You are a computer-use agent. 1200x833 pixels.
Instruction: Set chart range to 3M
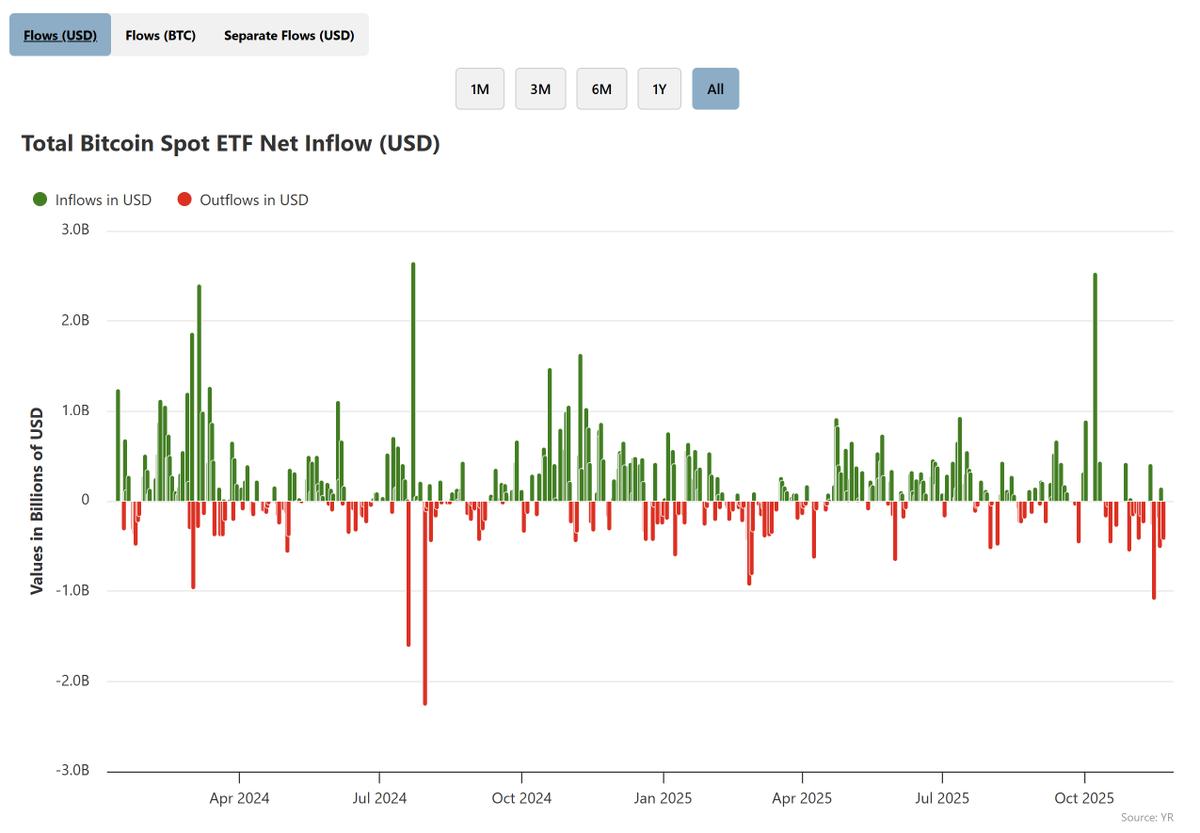[x=540, y=89]
